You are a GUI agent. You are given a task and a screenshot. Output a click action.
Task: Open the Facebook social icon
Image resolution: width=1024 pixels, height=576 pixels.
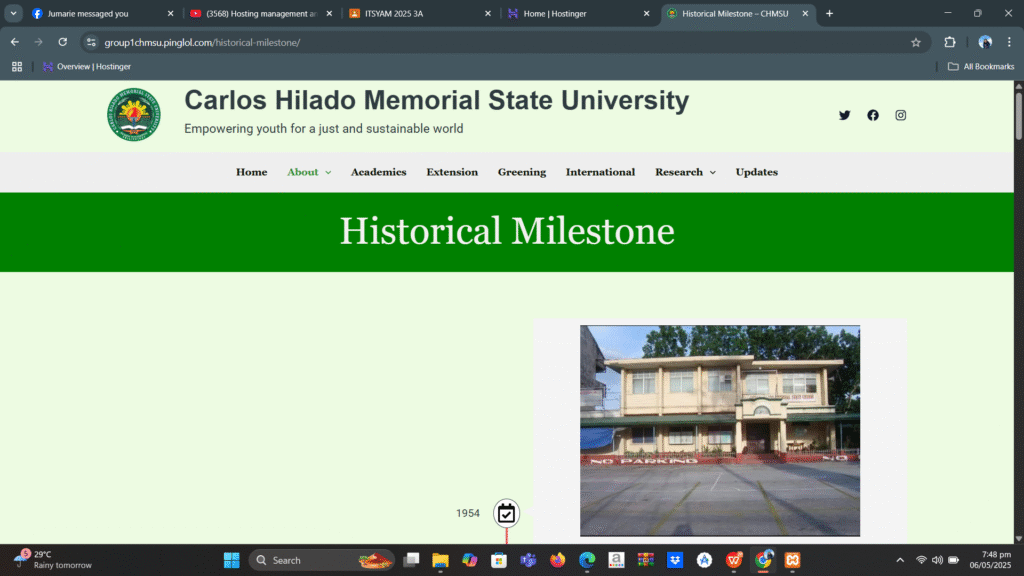pos(873,115)
